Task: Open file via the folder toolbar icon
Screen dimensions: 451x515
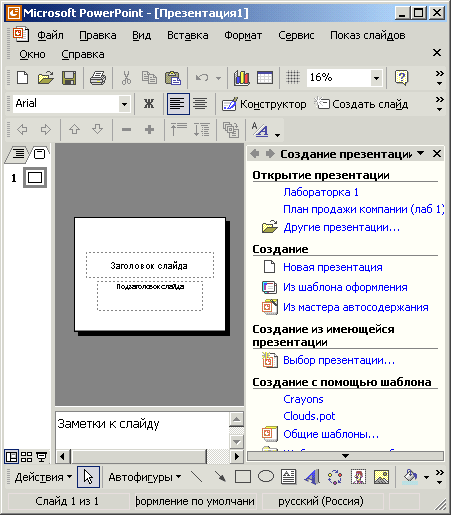Action: coord(46,78)
